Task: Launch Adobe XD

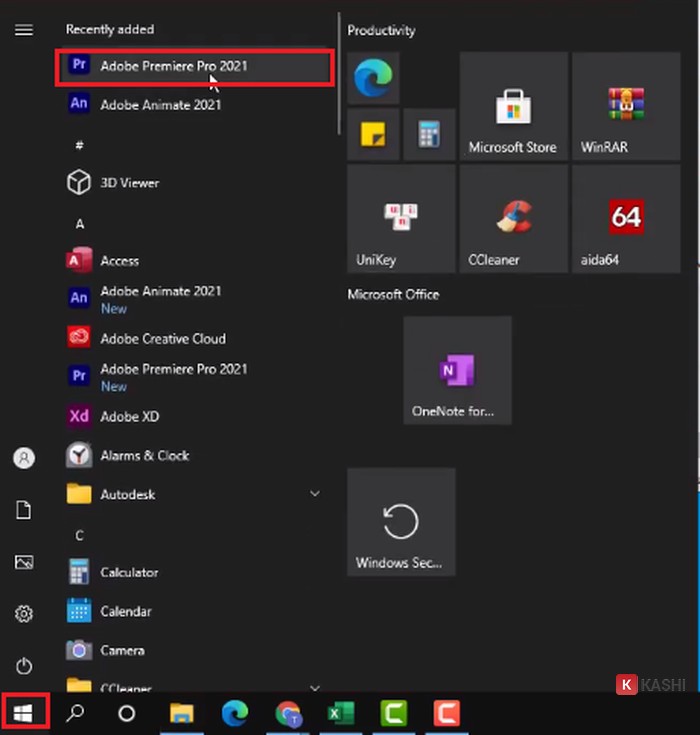Action: (195, 416)
